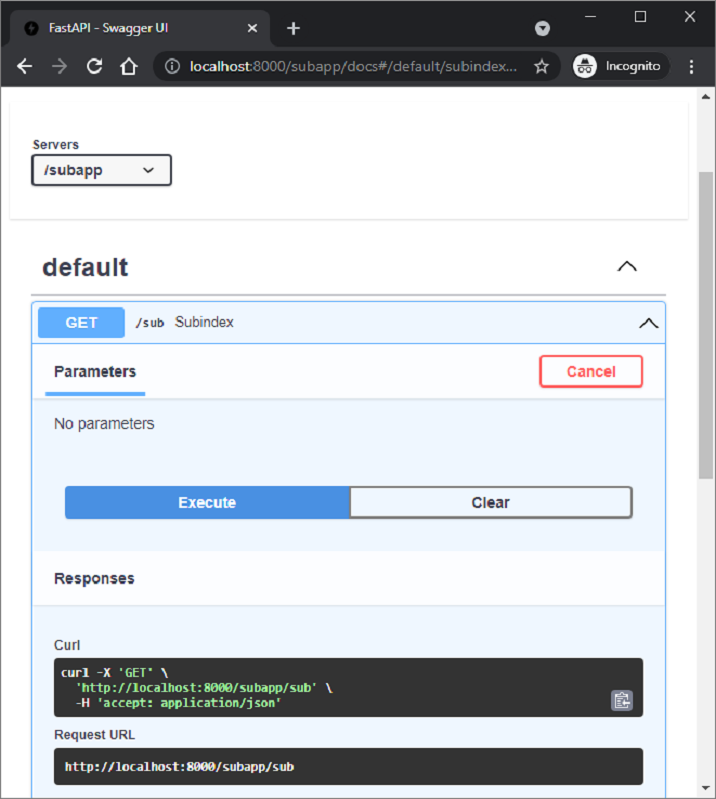This screenshot has height=799, width=716.
Task: Click the tab search dropdown arrow
Action: click(542, 28)
